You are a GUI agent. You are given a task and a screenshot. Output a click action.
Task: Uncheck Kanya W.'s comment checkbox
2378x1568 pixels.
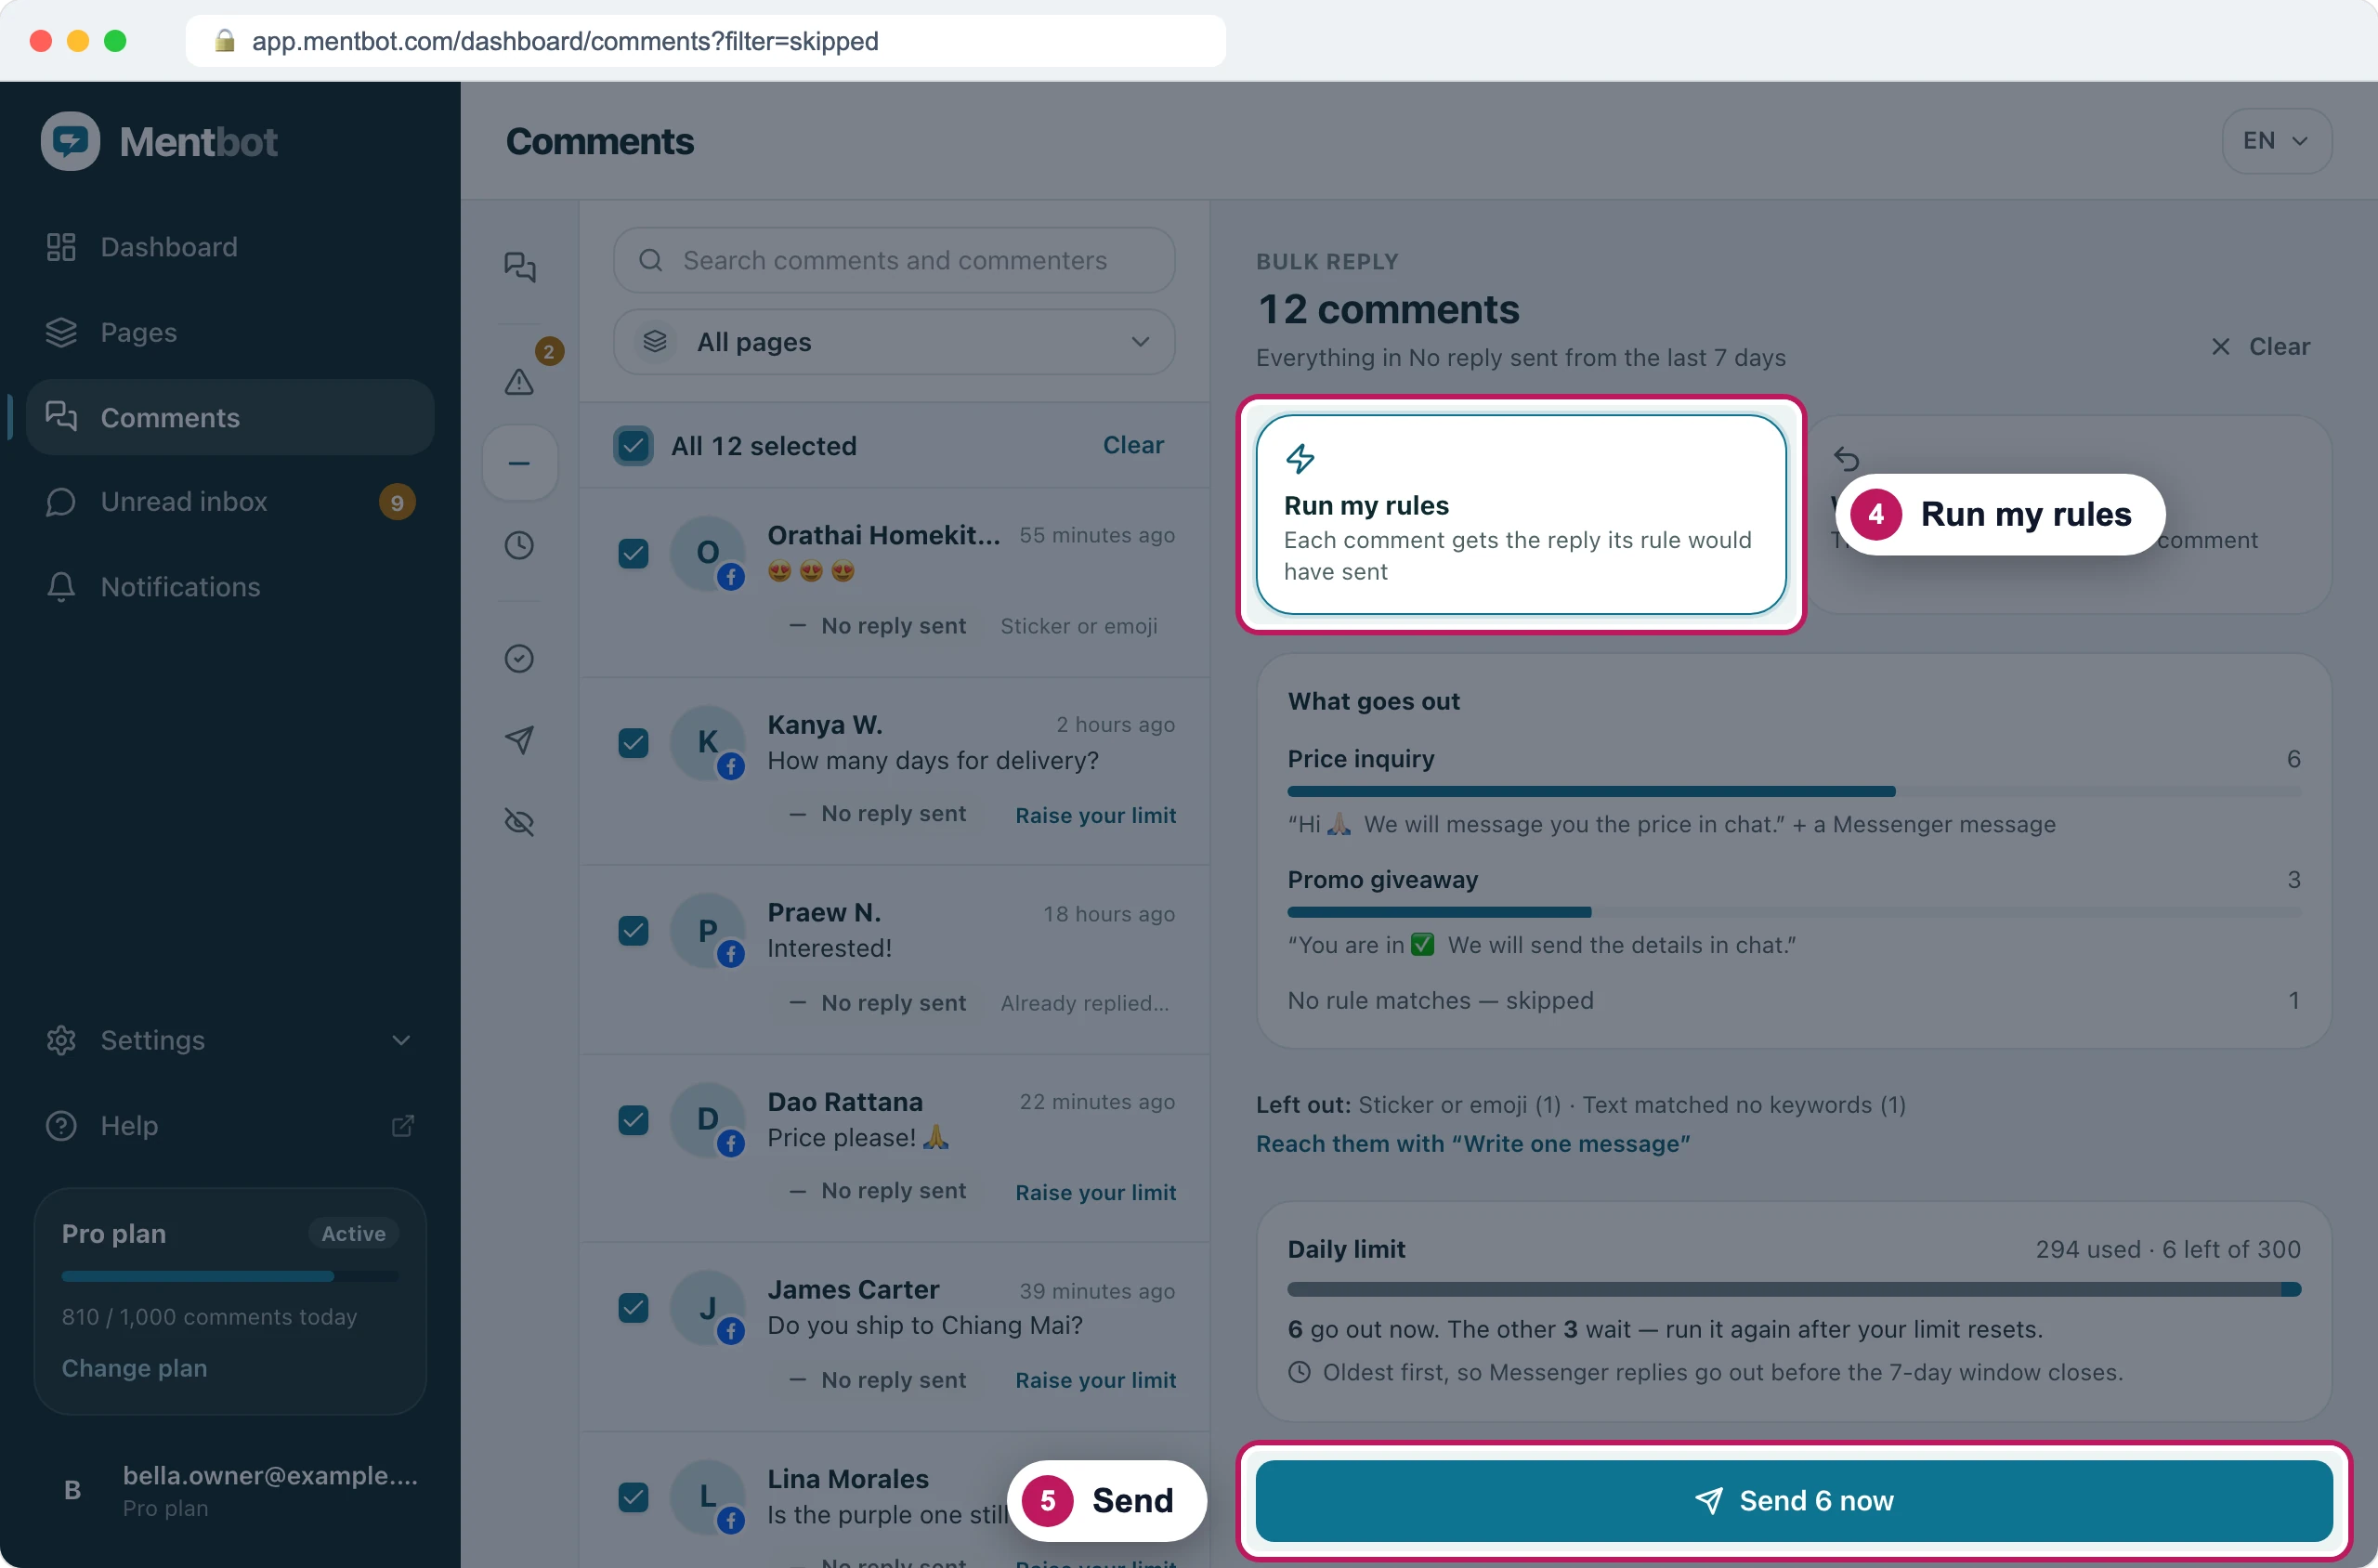pyautogui.click(x=633, y=743)
